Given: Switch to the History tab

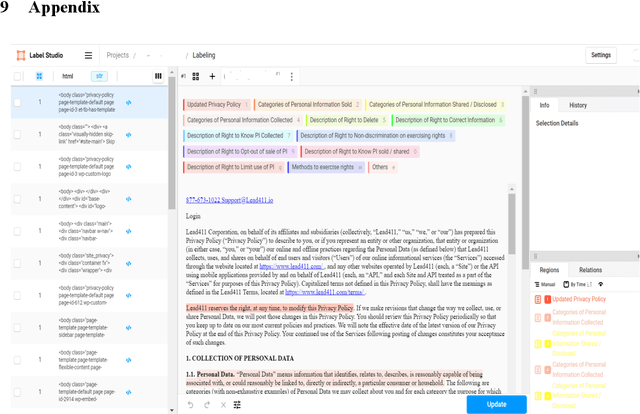Looking at the screenshot, I should click(578, 105).
